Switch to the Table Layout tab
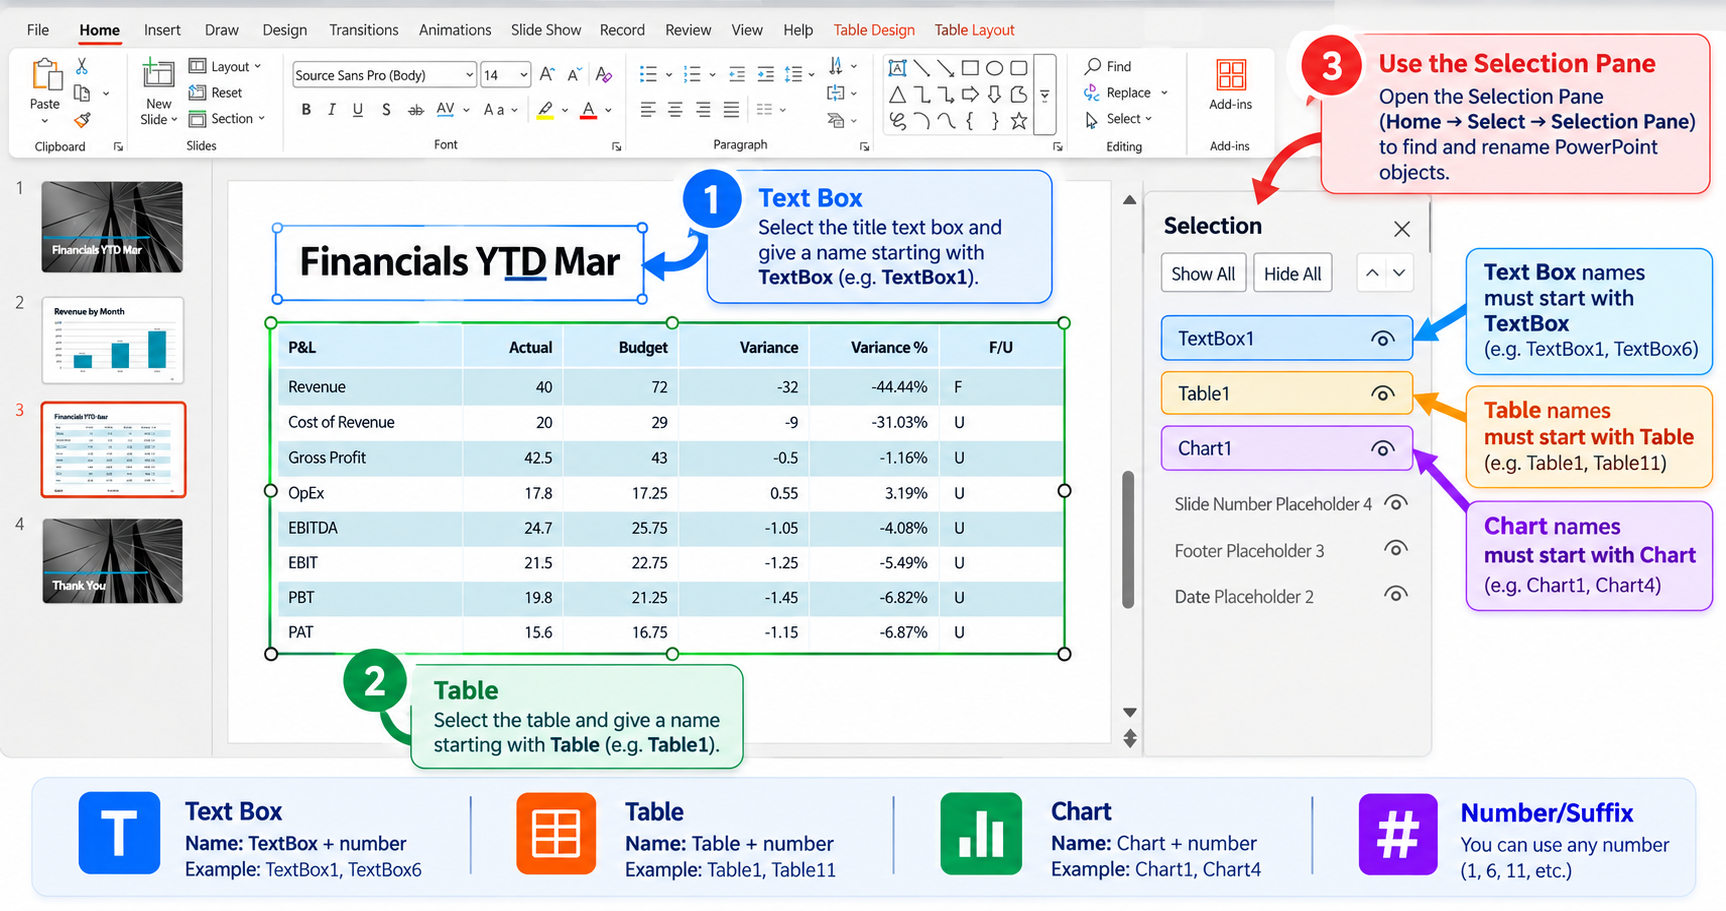 pos(974,30)
